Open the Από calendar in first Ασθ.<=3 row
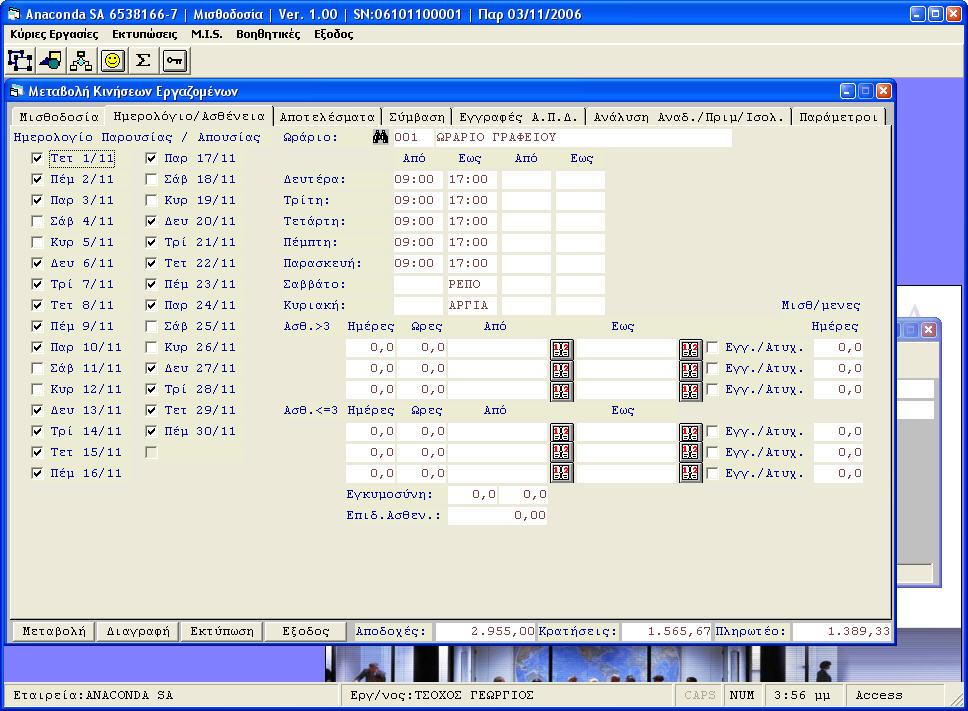The width and height of the screenshot is (968, 711). [x=561, y=433]
